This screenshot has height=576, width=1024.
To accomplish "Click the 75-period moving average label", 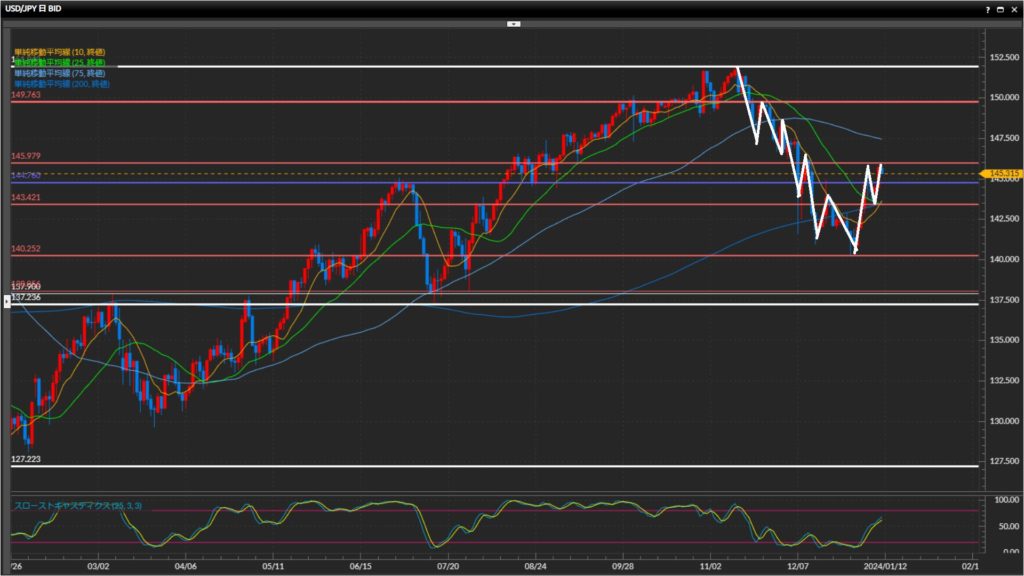I will [x=59, y=73].
